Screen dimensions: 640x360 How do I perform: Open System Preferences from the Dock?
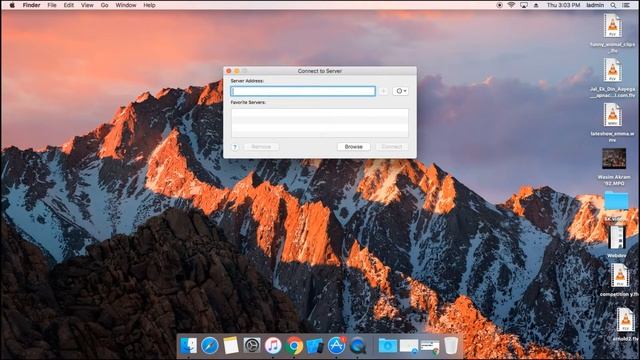pos(252,346)
